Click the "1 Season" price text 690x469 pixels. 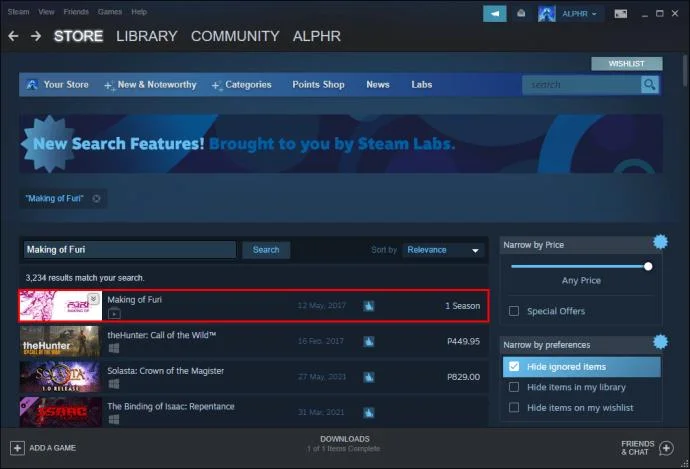(462, 306)
